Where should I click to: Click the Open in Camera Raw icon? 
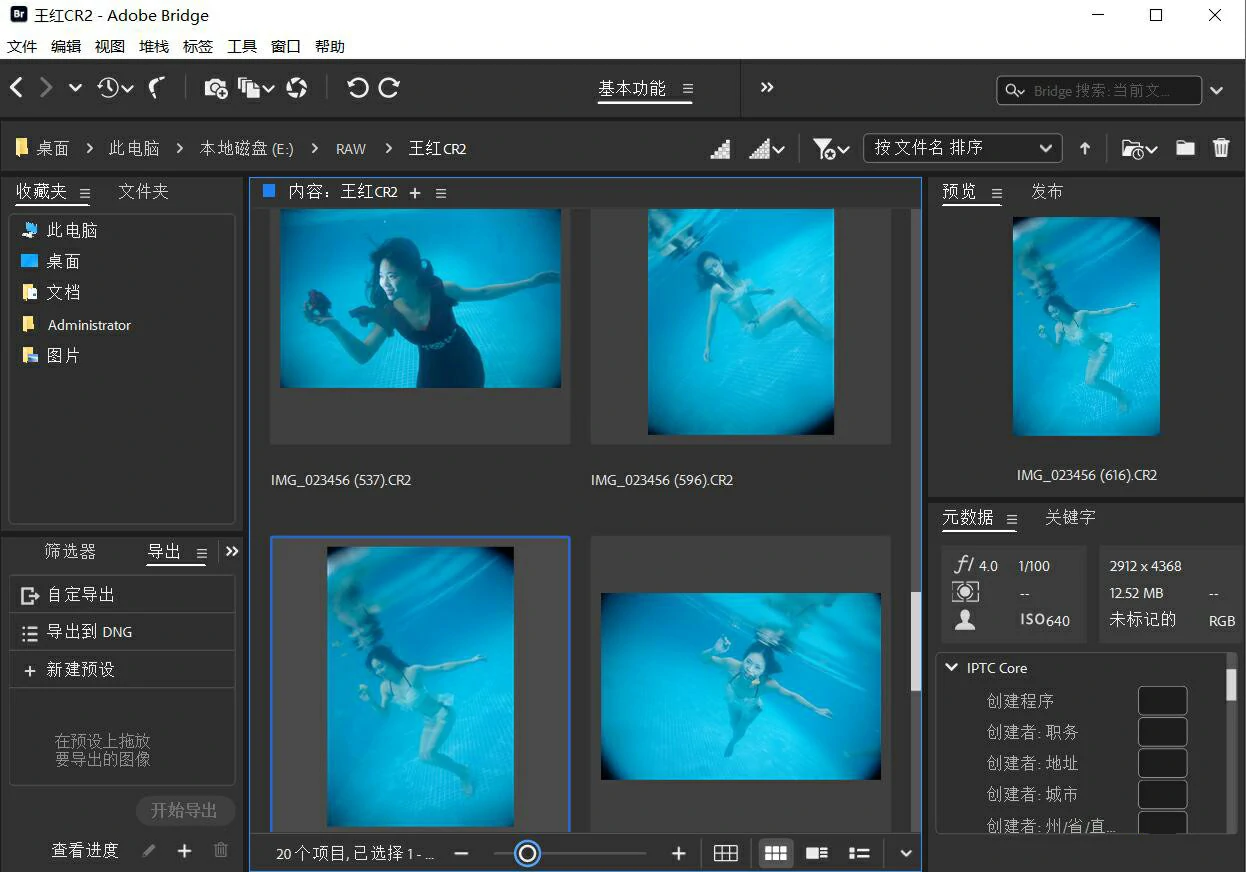(x=296, y=88)
